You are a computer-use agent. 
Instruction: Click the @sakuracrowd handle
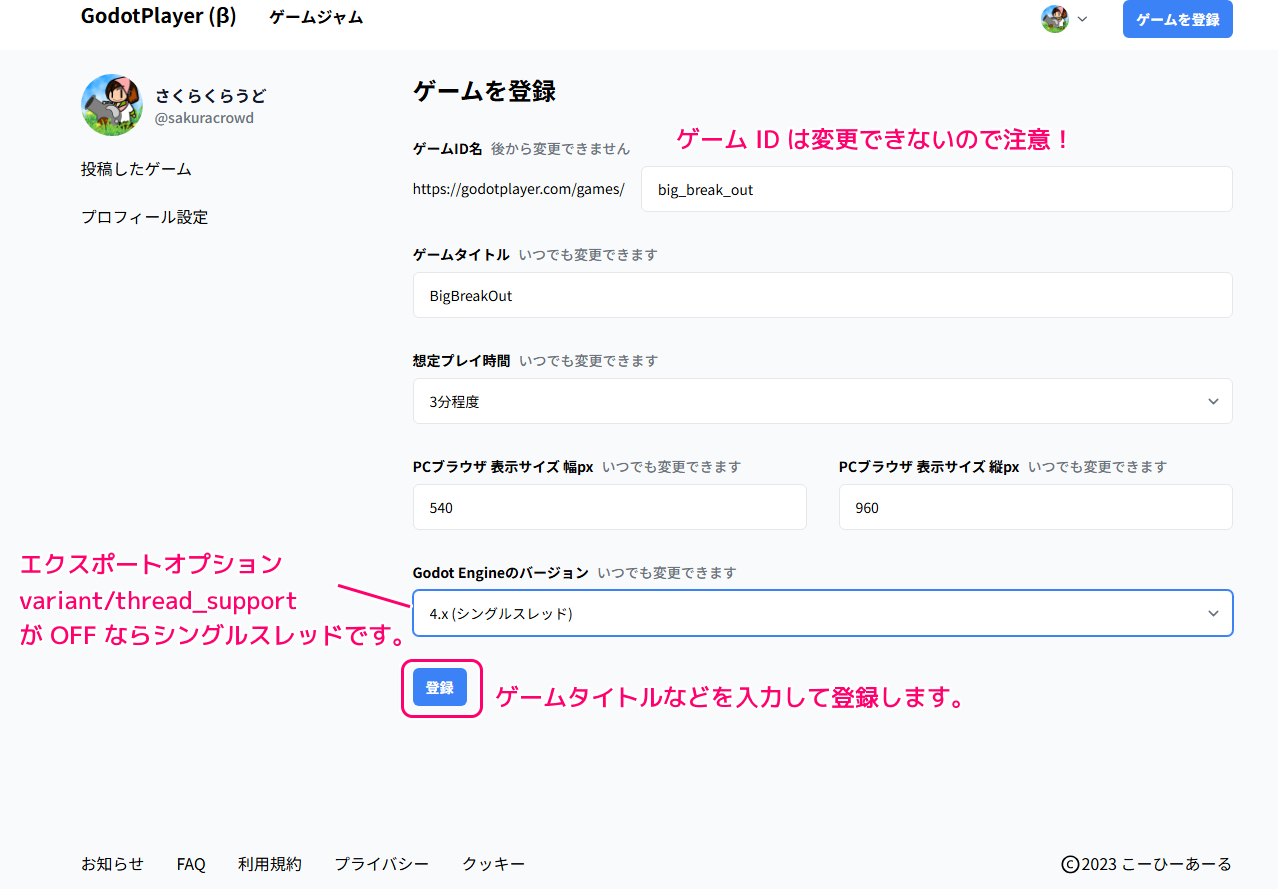[204, 118]
